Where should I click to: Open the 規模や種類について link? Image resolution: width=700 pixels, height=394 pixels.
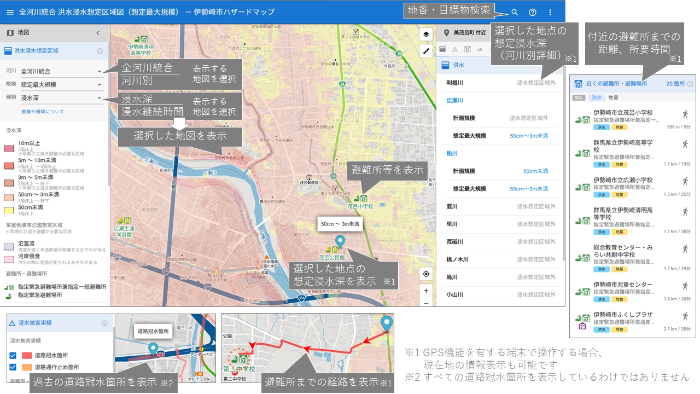coord(42,112)
